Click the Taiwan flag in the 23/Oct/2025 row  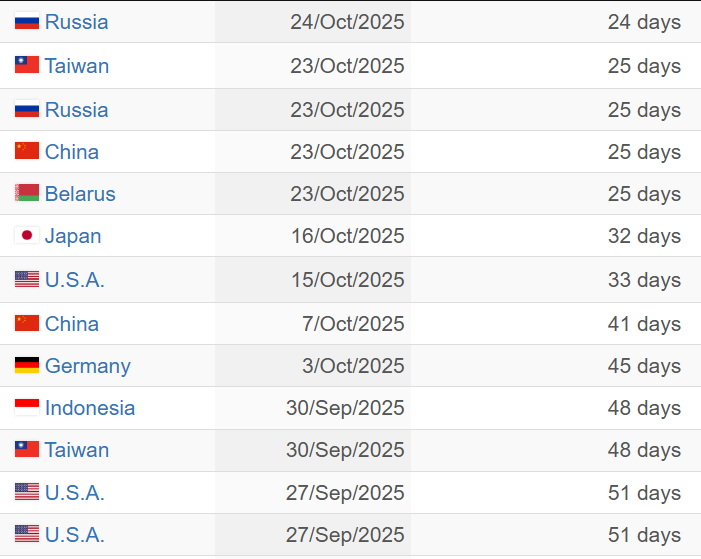[x=27, y=66]
